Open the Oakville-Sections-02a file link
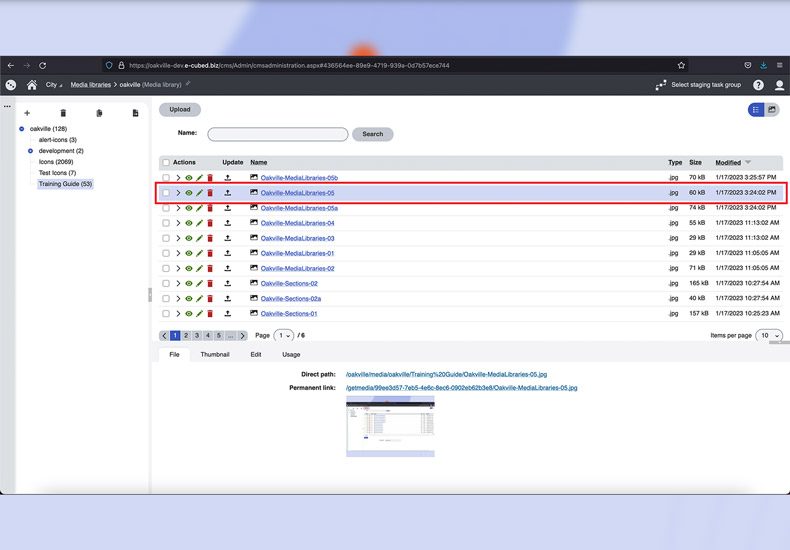Viewport: 790px width, 550px height. [290, 298]
